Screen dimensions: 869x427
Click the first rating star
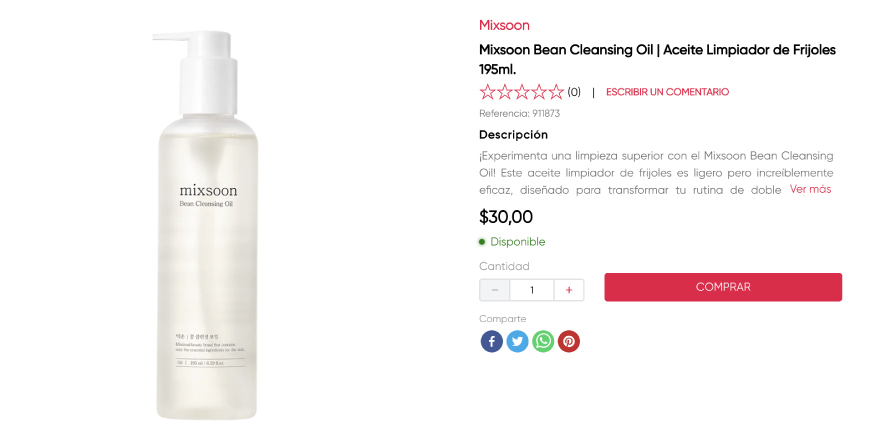(488, 92)
